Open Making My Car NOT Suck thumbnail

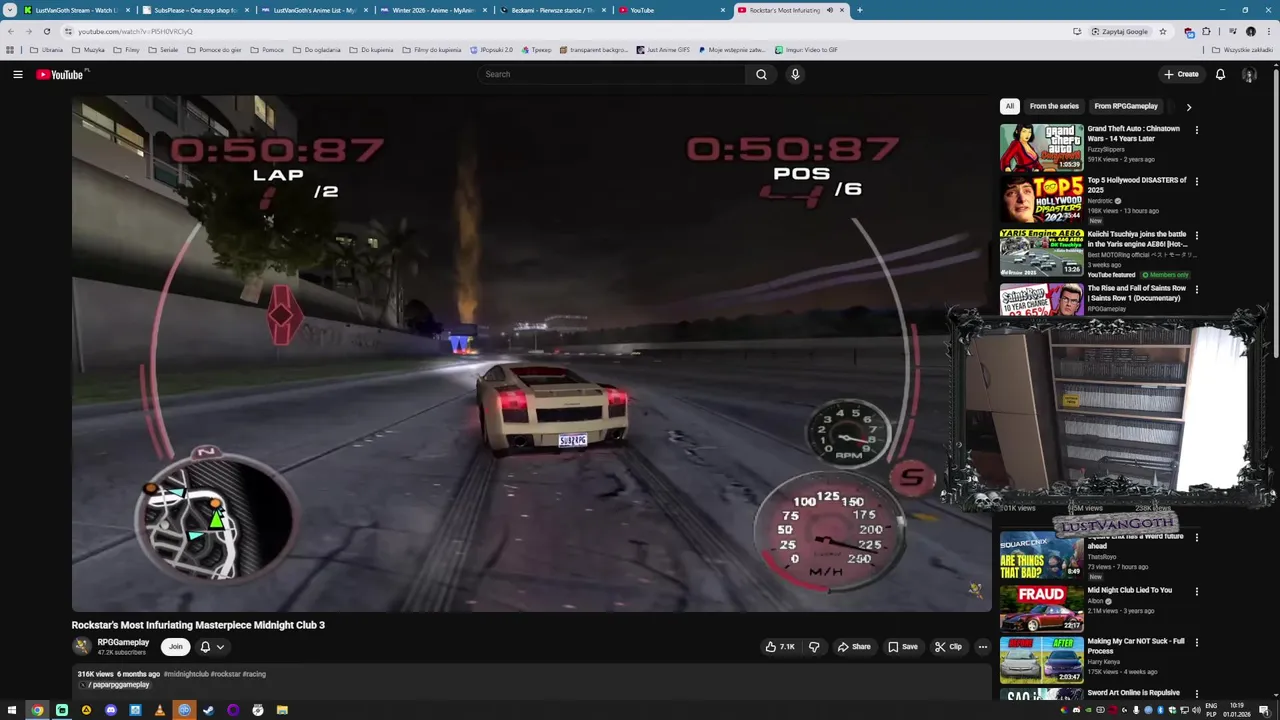(x=1041, y=660)
